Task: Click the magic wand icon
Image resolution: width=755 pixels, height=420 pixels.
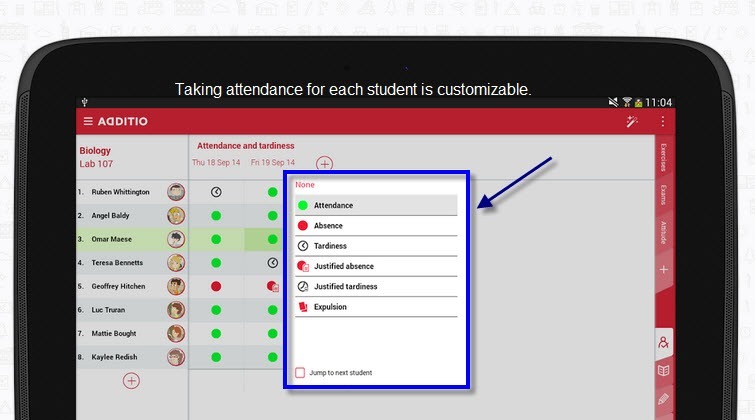Action: [632, 121]
